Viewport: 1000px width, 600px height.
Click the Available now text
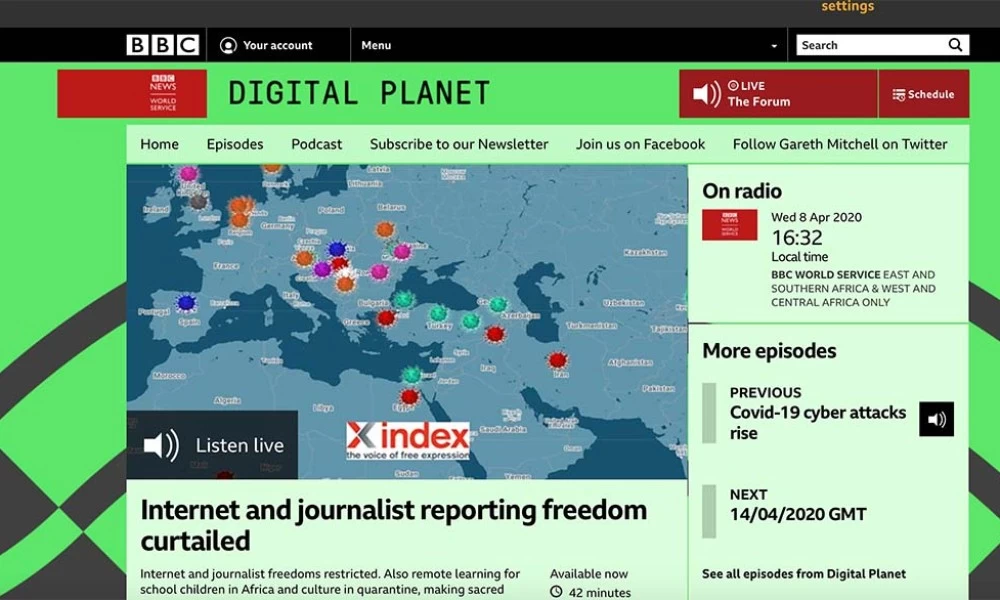click(589, 574)
